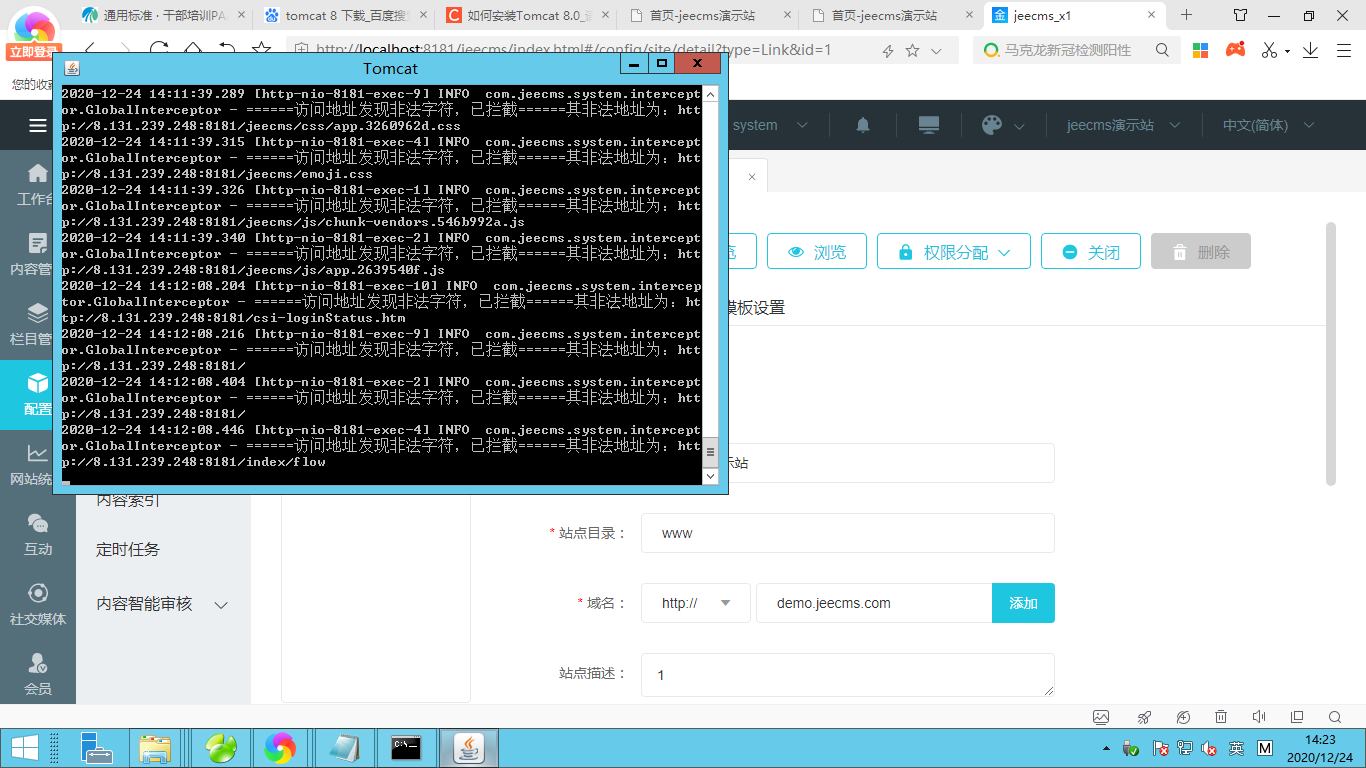Viewport: 1366px width, 768px height.
Task: Open the 互动 sidebar section
Action: [x=38, y=535]
